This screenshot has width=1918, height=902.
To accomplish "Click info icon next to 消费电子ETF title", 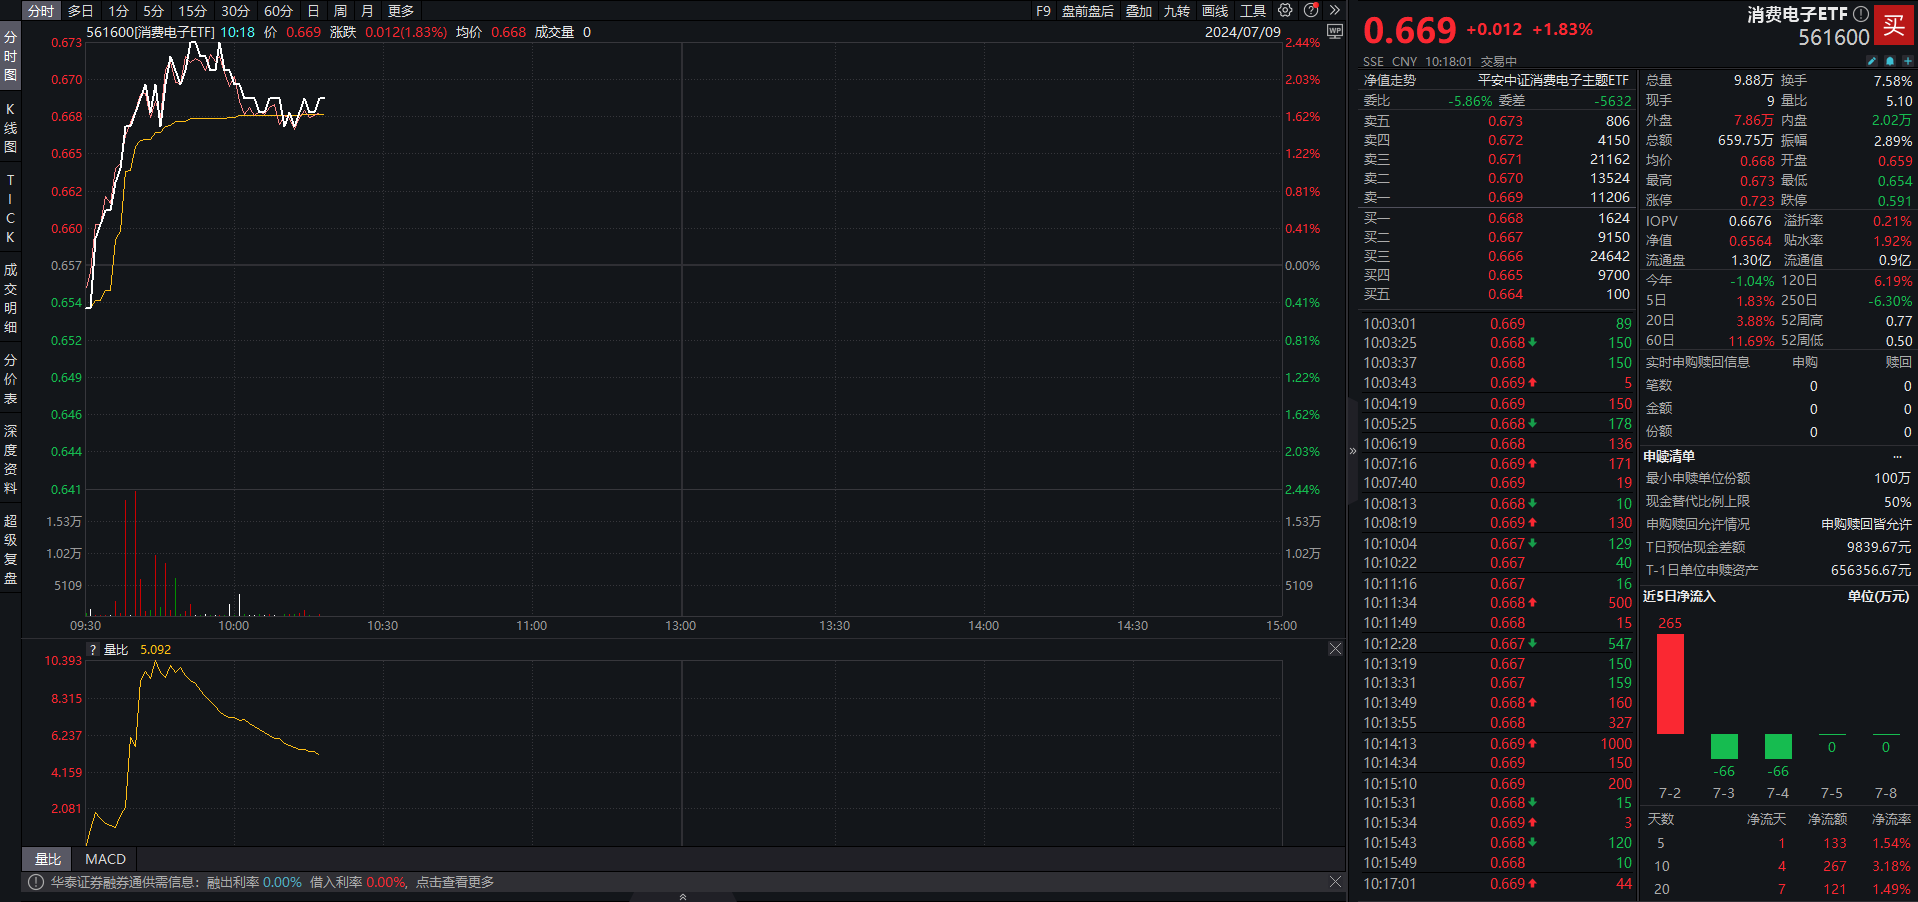I will click(1860, 14).
